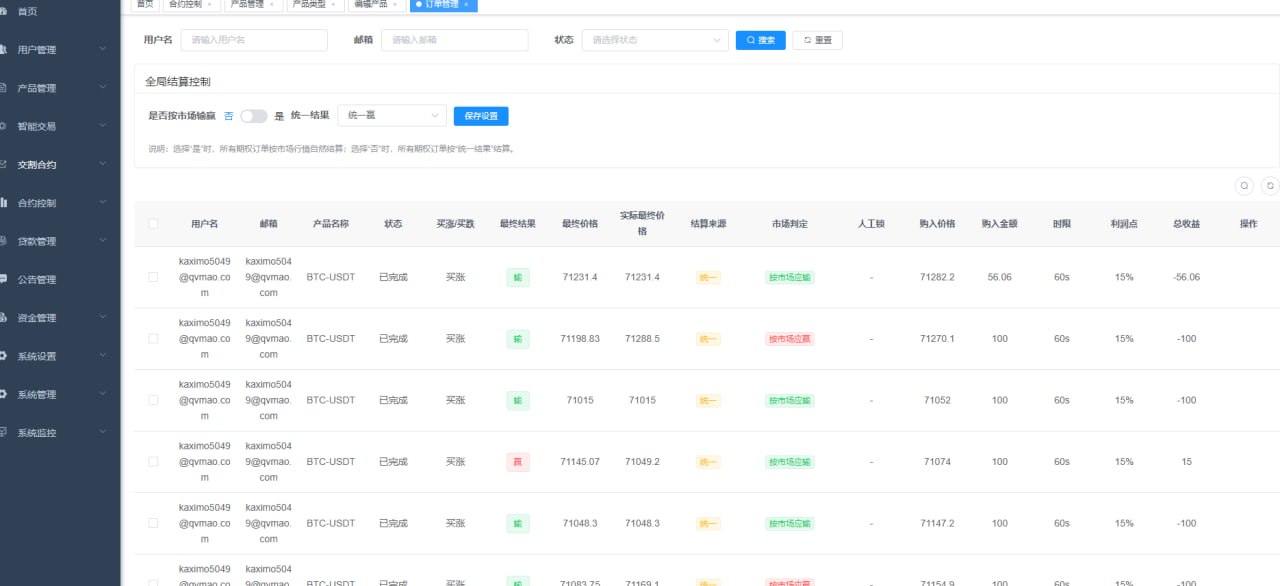Expand the 系统设置 sidebar chevron

[x=103, y=355]
